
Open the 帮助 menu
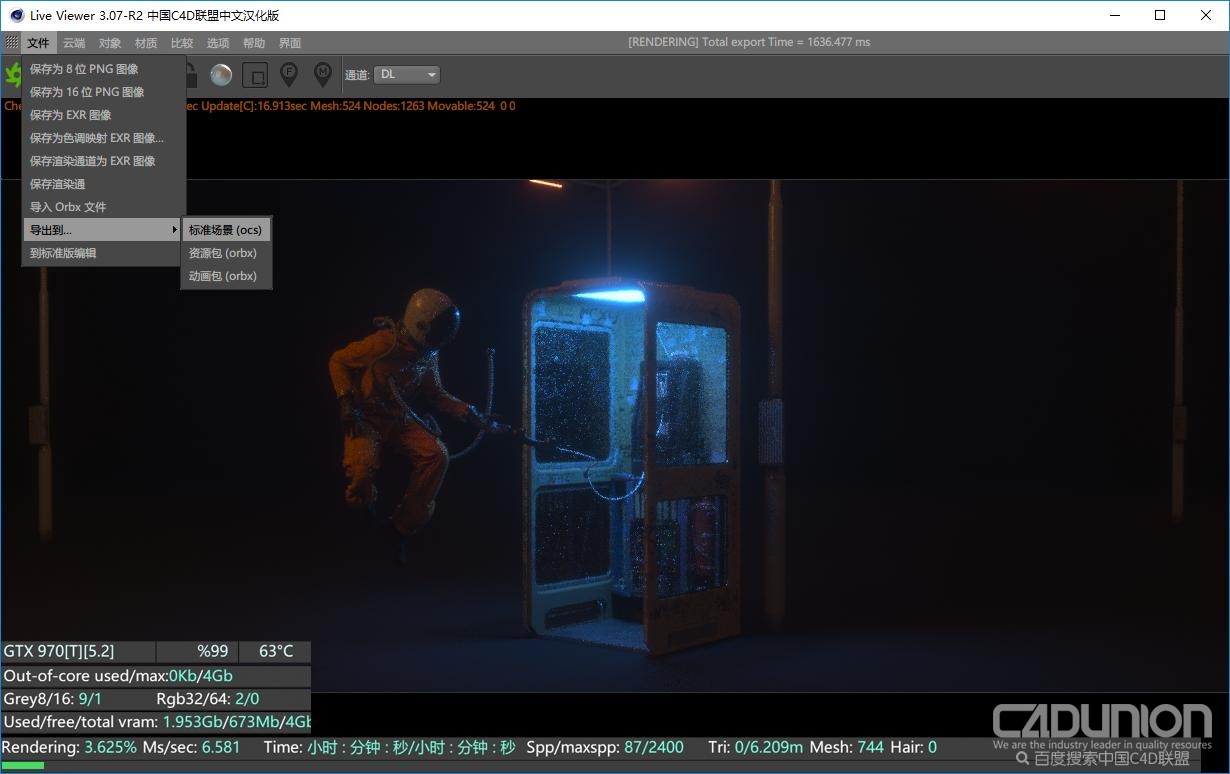[x=254, y=43]
